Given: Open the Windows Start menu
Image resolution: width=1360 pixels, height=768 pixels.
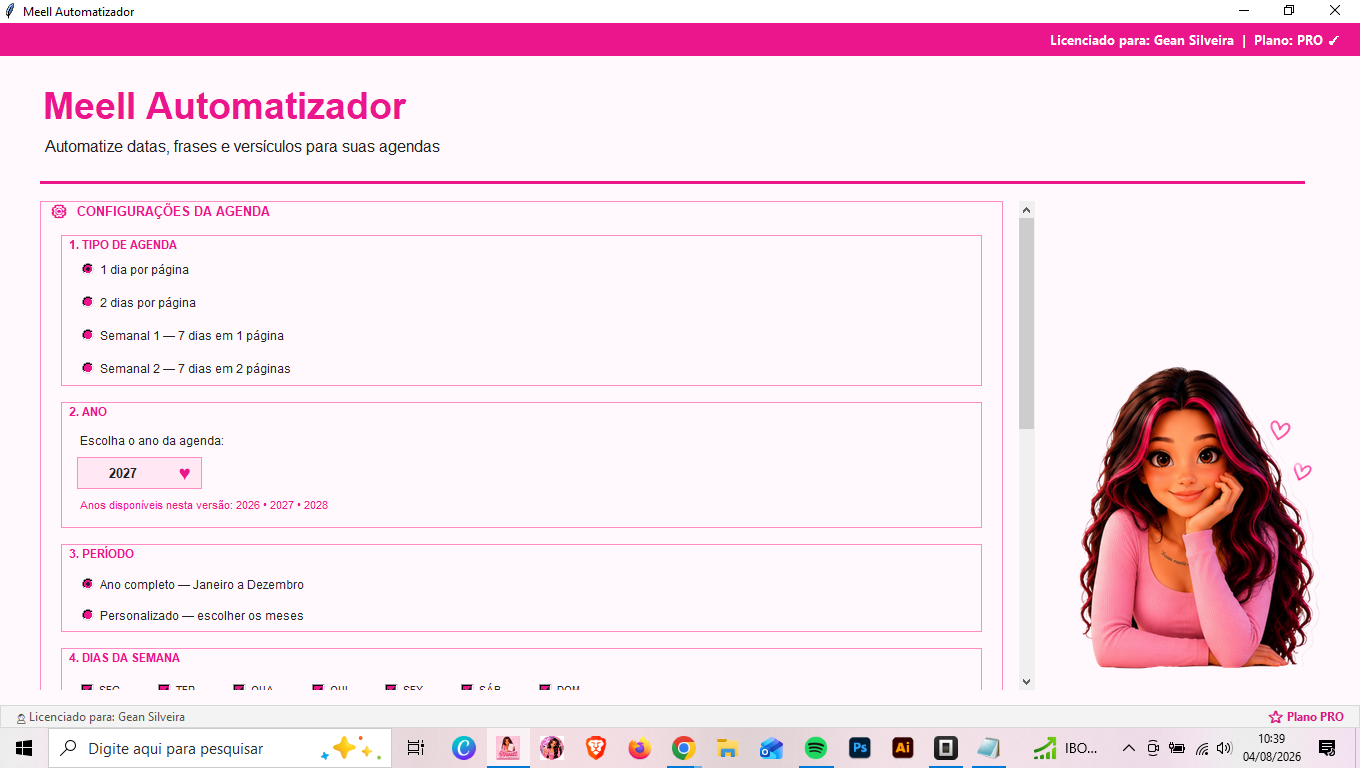Looking at the screenshot, I should pos(24,748).
